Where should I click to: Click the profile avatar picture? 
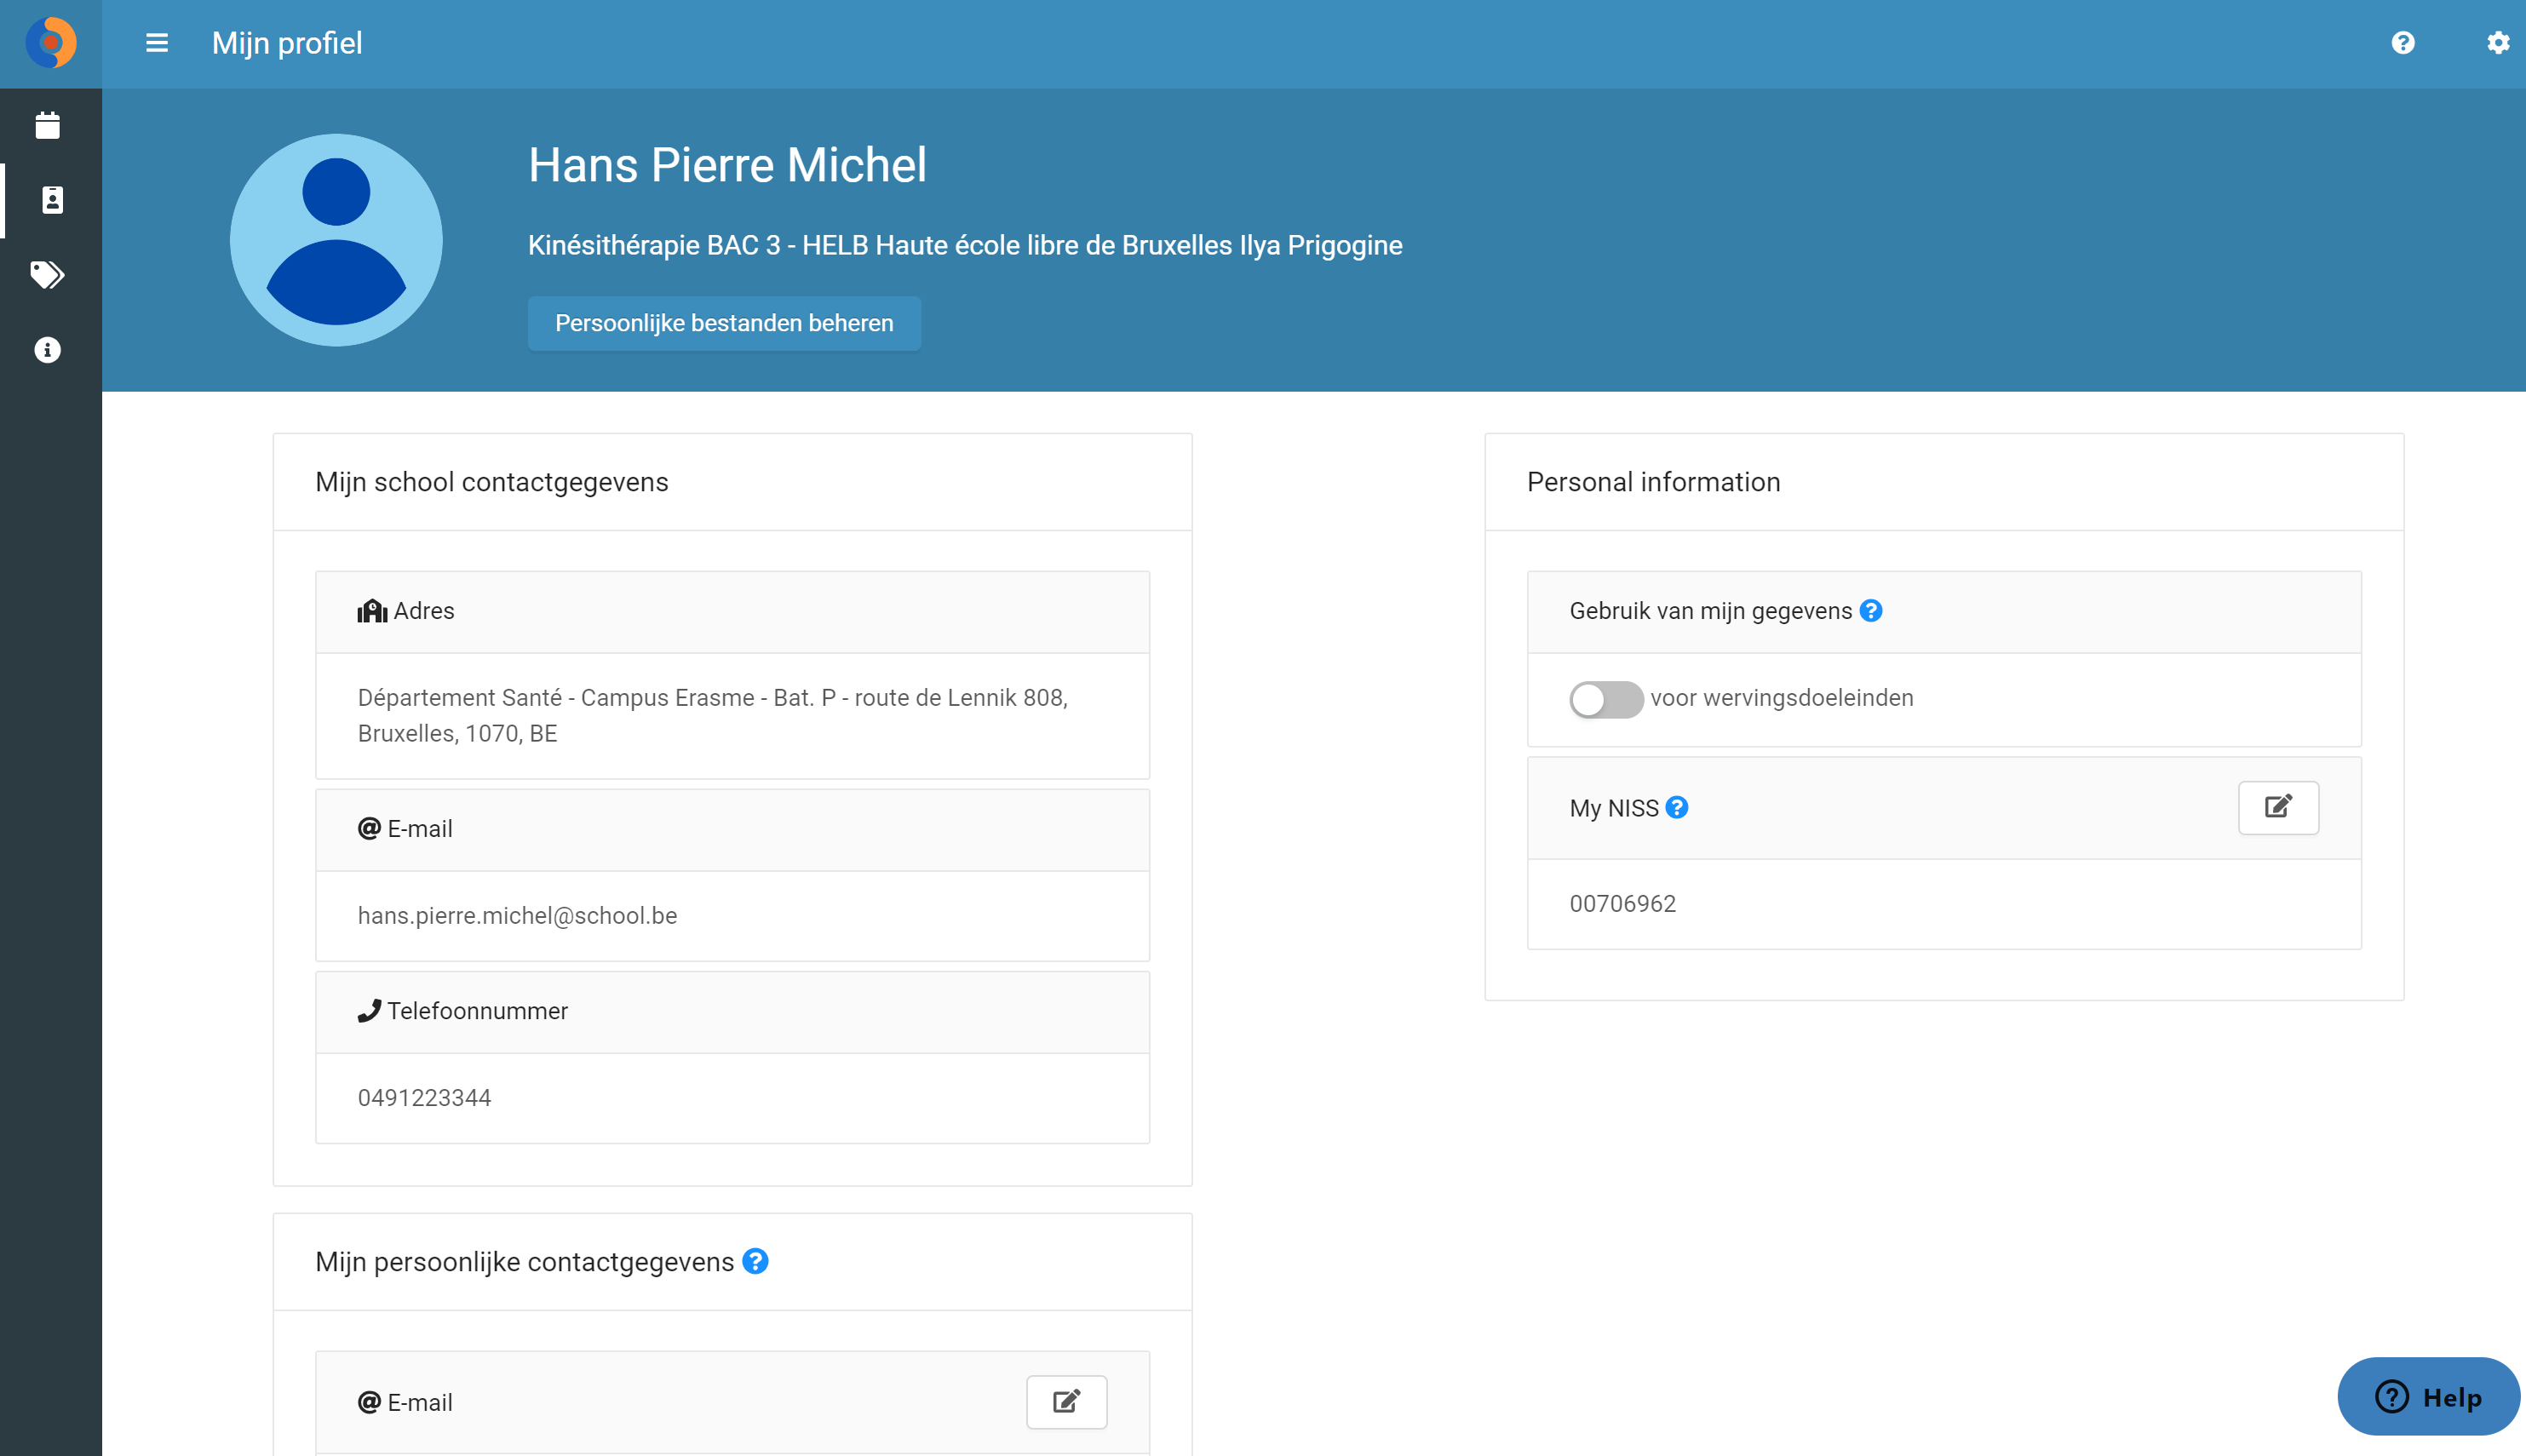click(336, 240)
